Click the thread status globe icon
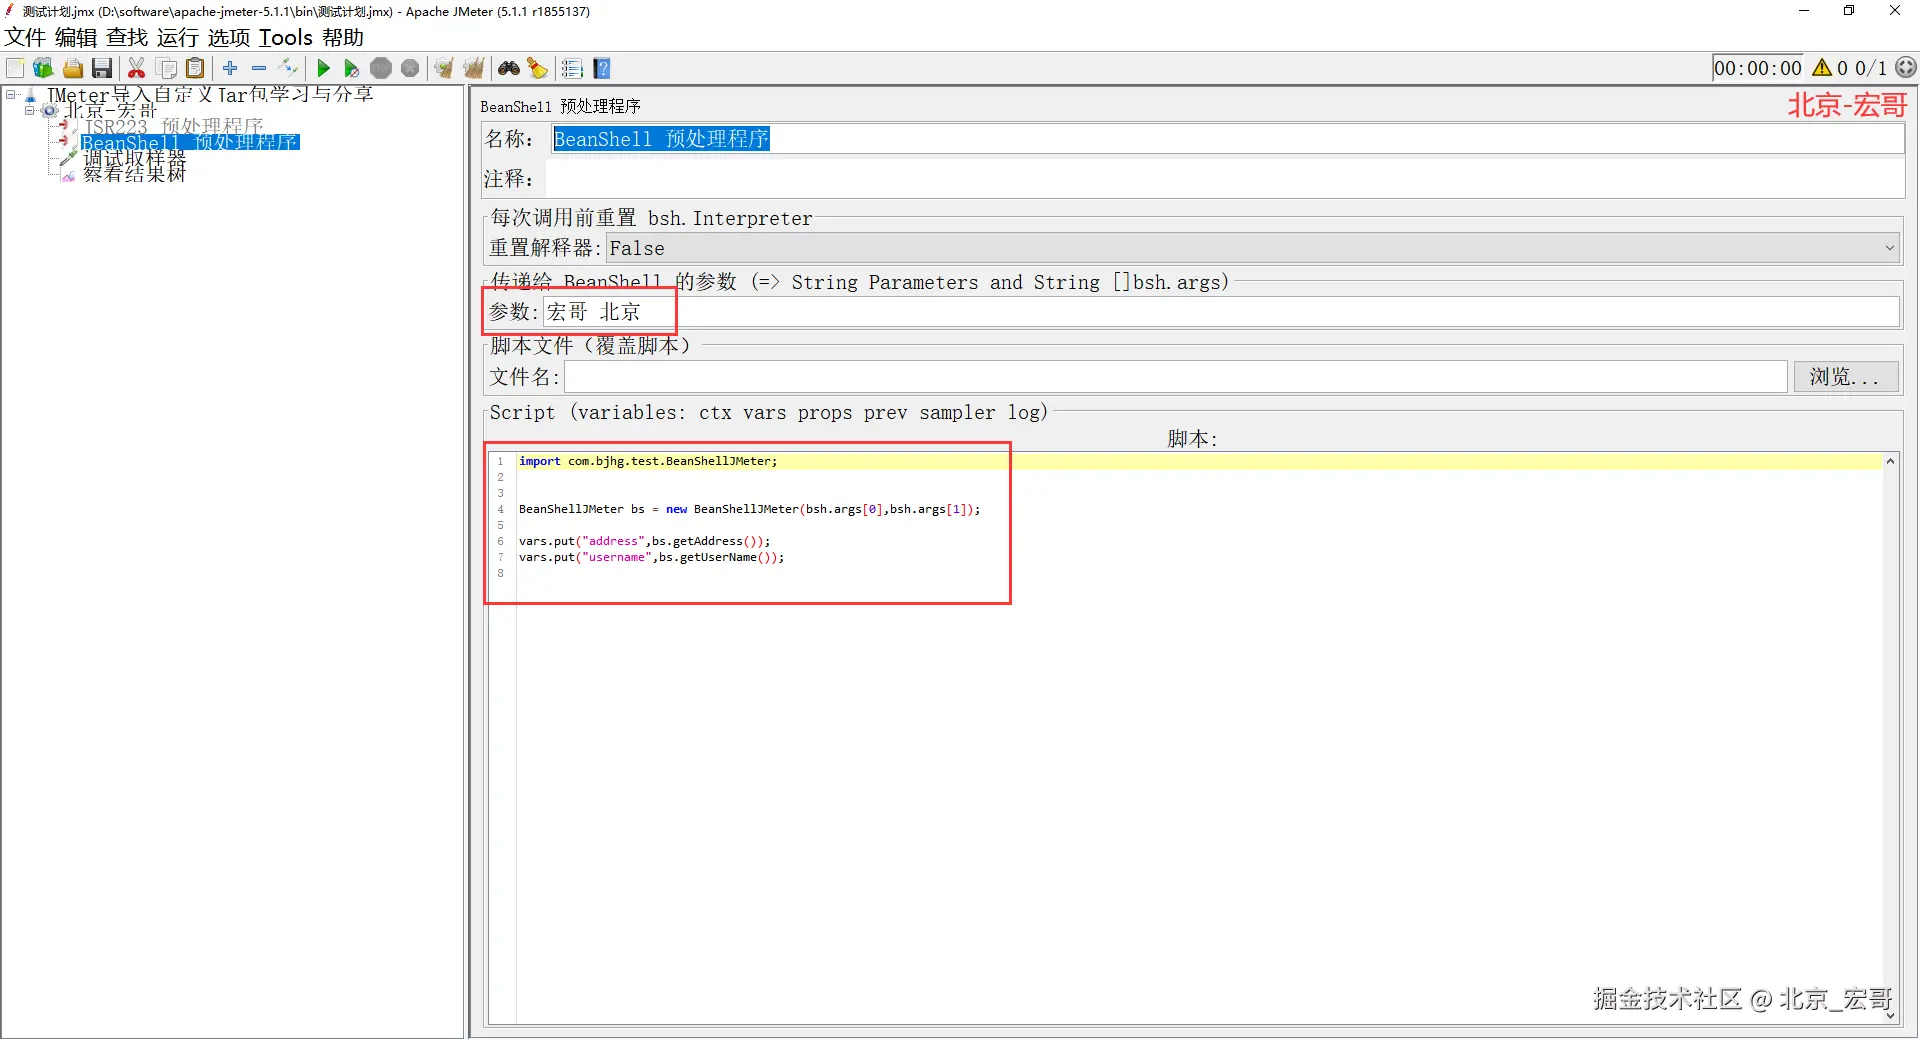This screenshot has height=1040, width=1920. click(1906, 68)
